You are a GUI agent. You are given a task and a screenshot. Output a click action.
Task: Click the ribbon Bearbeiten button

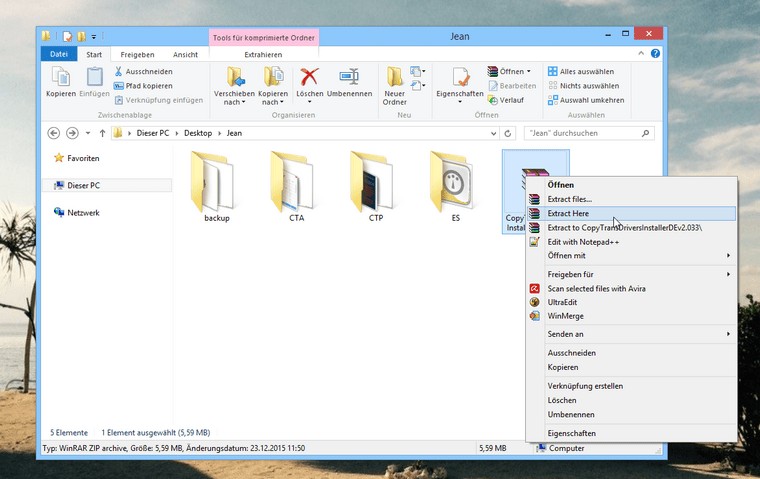click(x=512, y=86)
